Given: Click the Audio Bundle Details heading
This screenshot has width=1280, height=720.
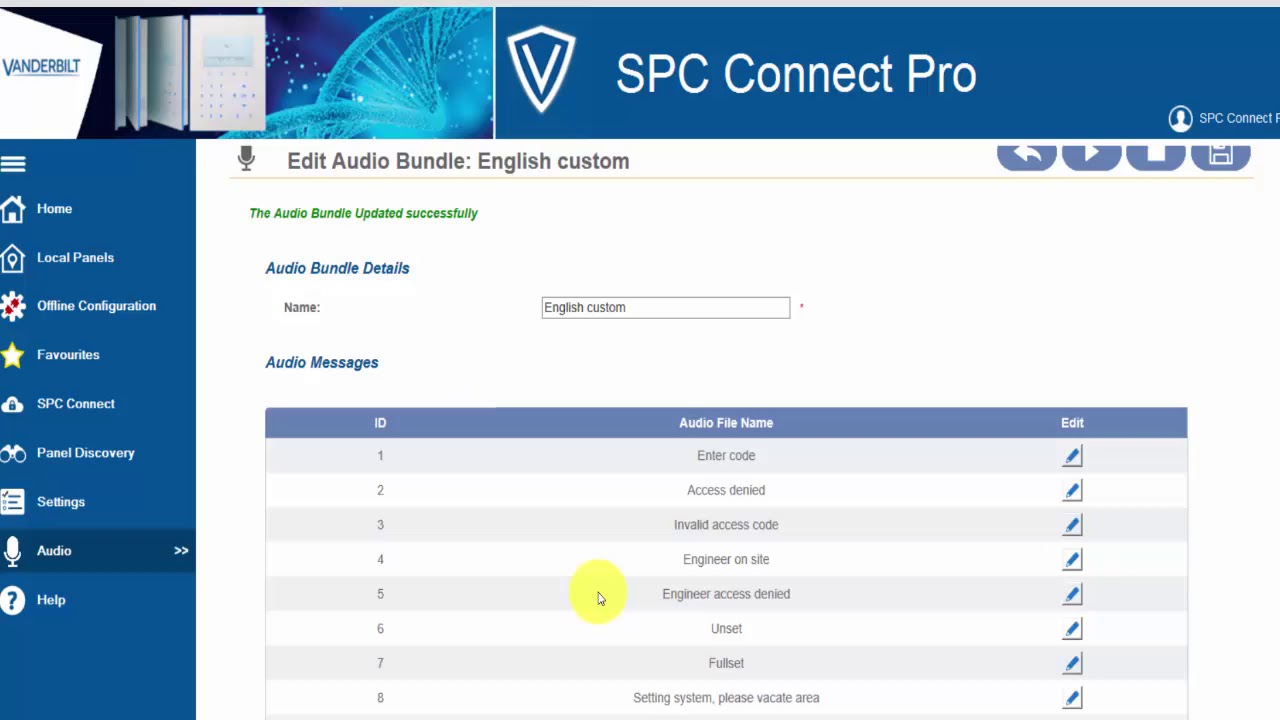Looking at the screenshot, I should pos(337,268).
